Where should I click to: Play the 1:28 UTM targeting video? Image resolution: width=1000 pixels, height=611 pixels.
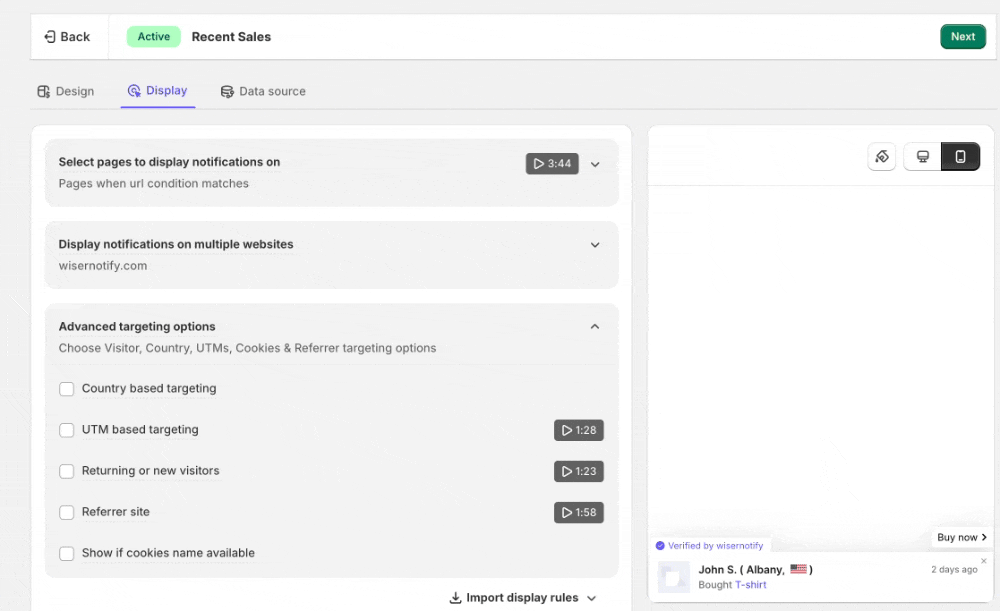[x=579, y=430]
